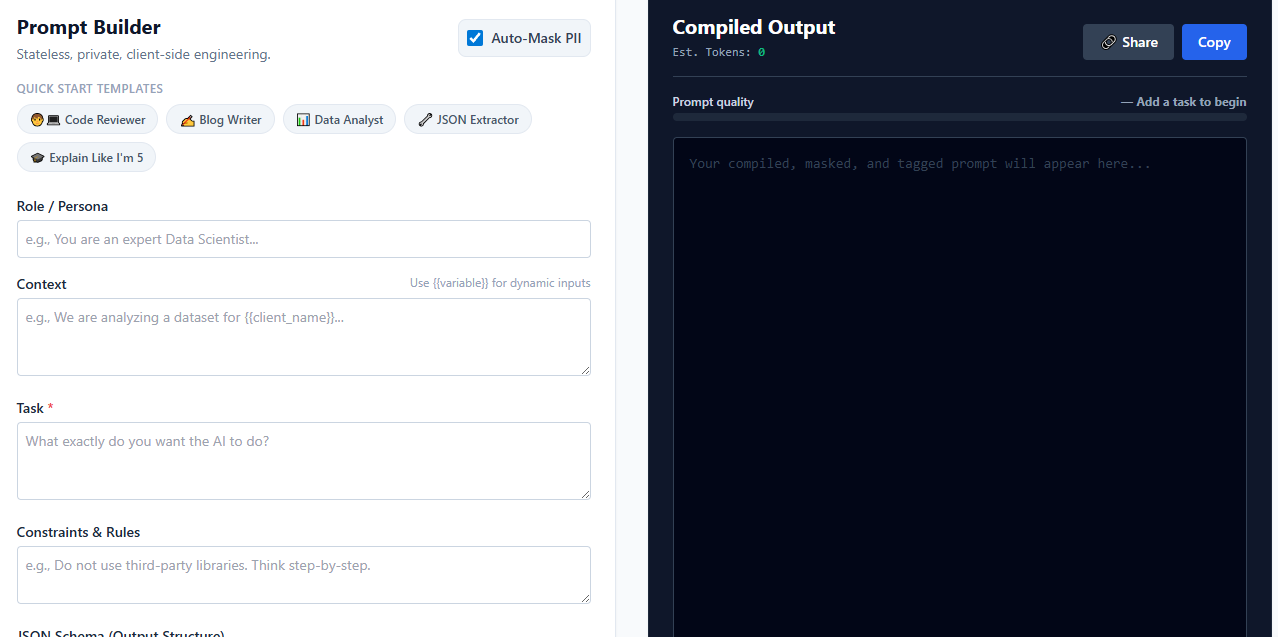This screenshot has height=637, width=1278.
Task: Toggle the Auto-Mask PII checkbox
Action: 475,39
